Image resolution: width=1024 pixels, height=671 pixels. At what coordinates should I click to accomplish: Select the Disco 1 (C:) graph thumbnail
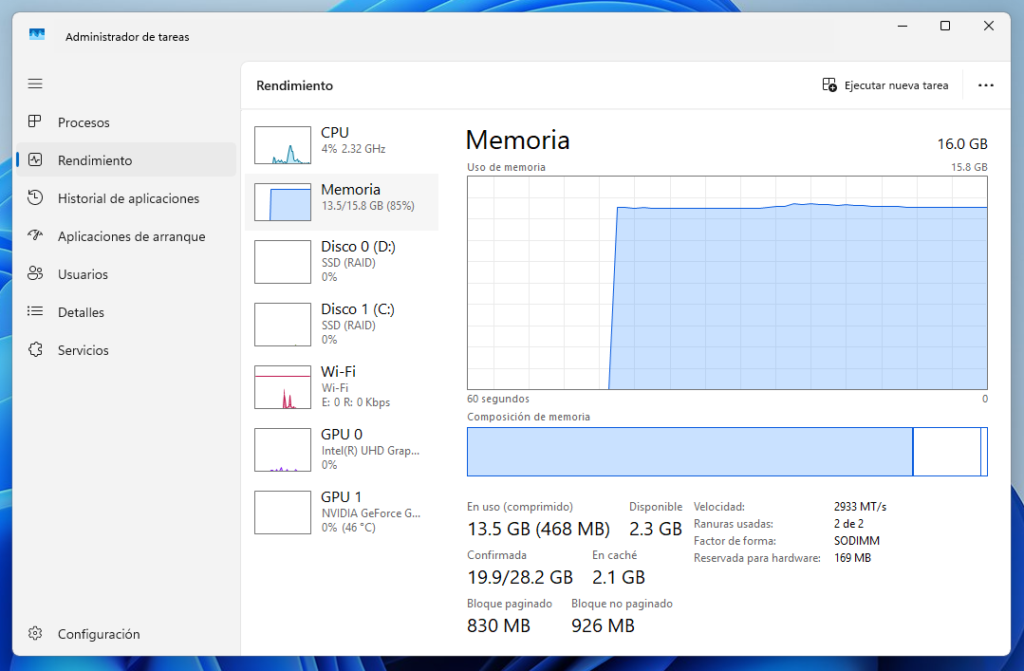click(x=282, y=325)
